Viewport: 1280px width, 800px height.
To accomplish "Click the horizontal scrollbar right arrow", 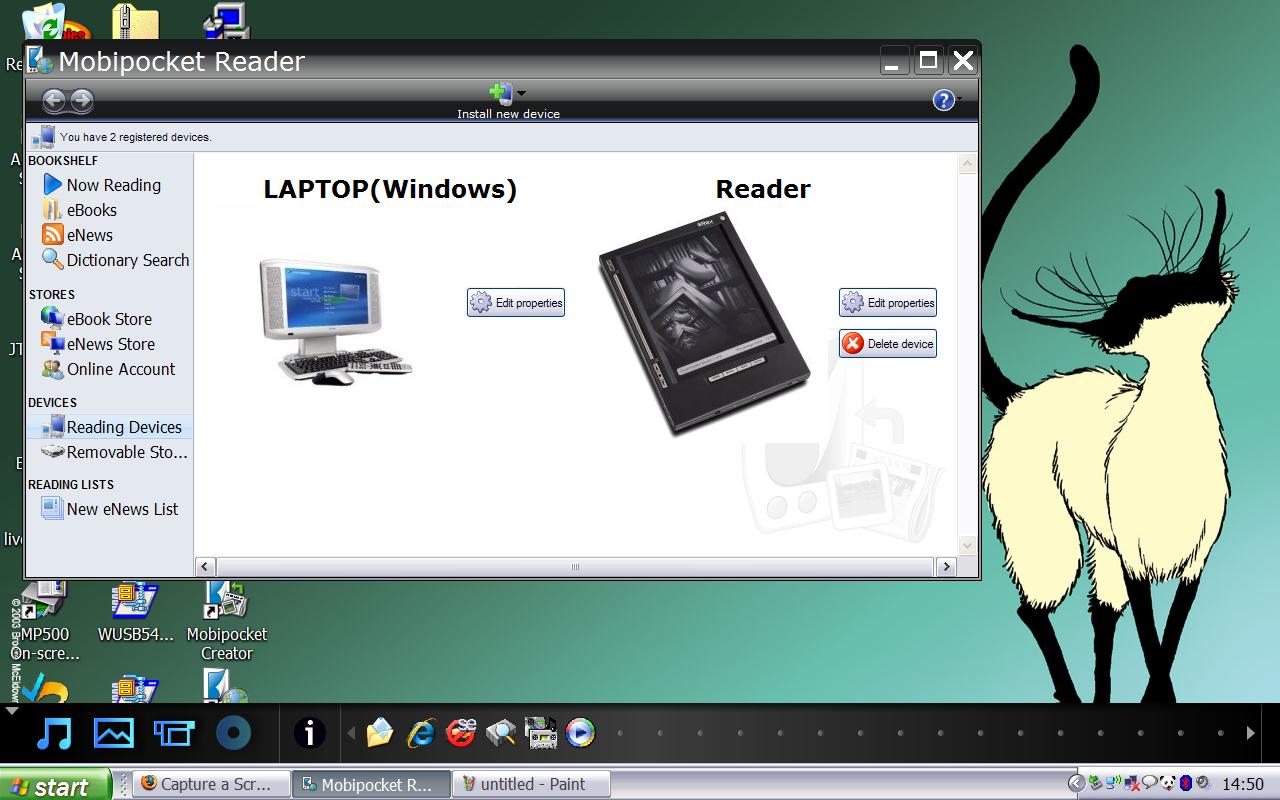I will tap(946, 567).
